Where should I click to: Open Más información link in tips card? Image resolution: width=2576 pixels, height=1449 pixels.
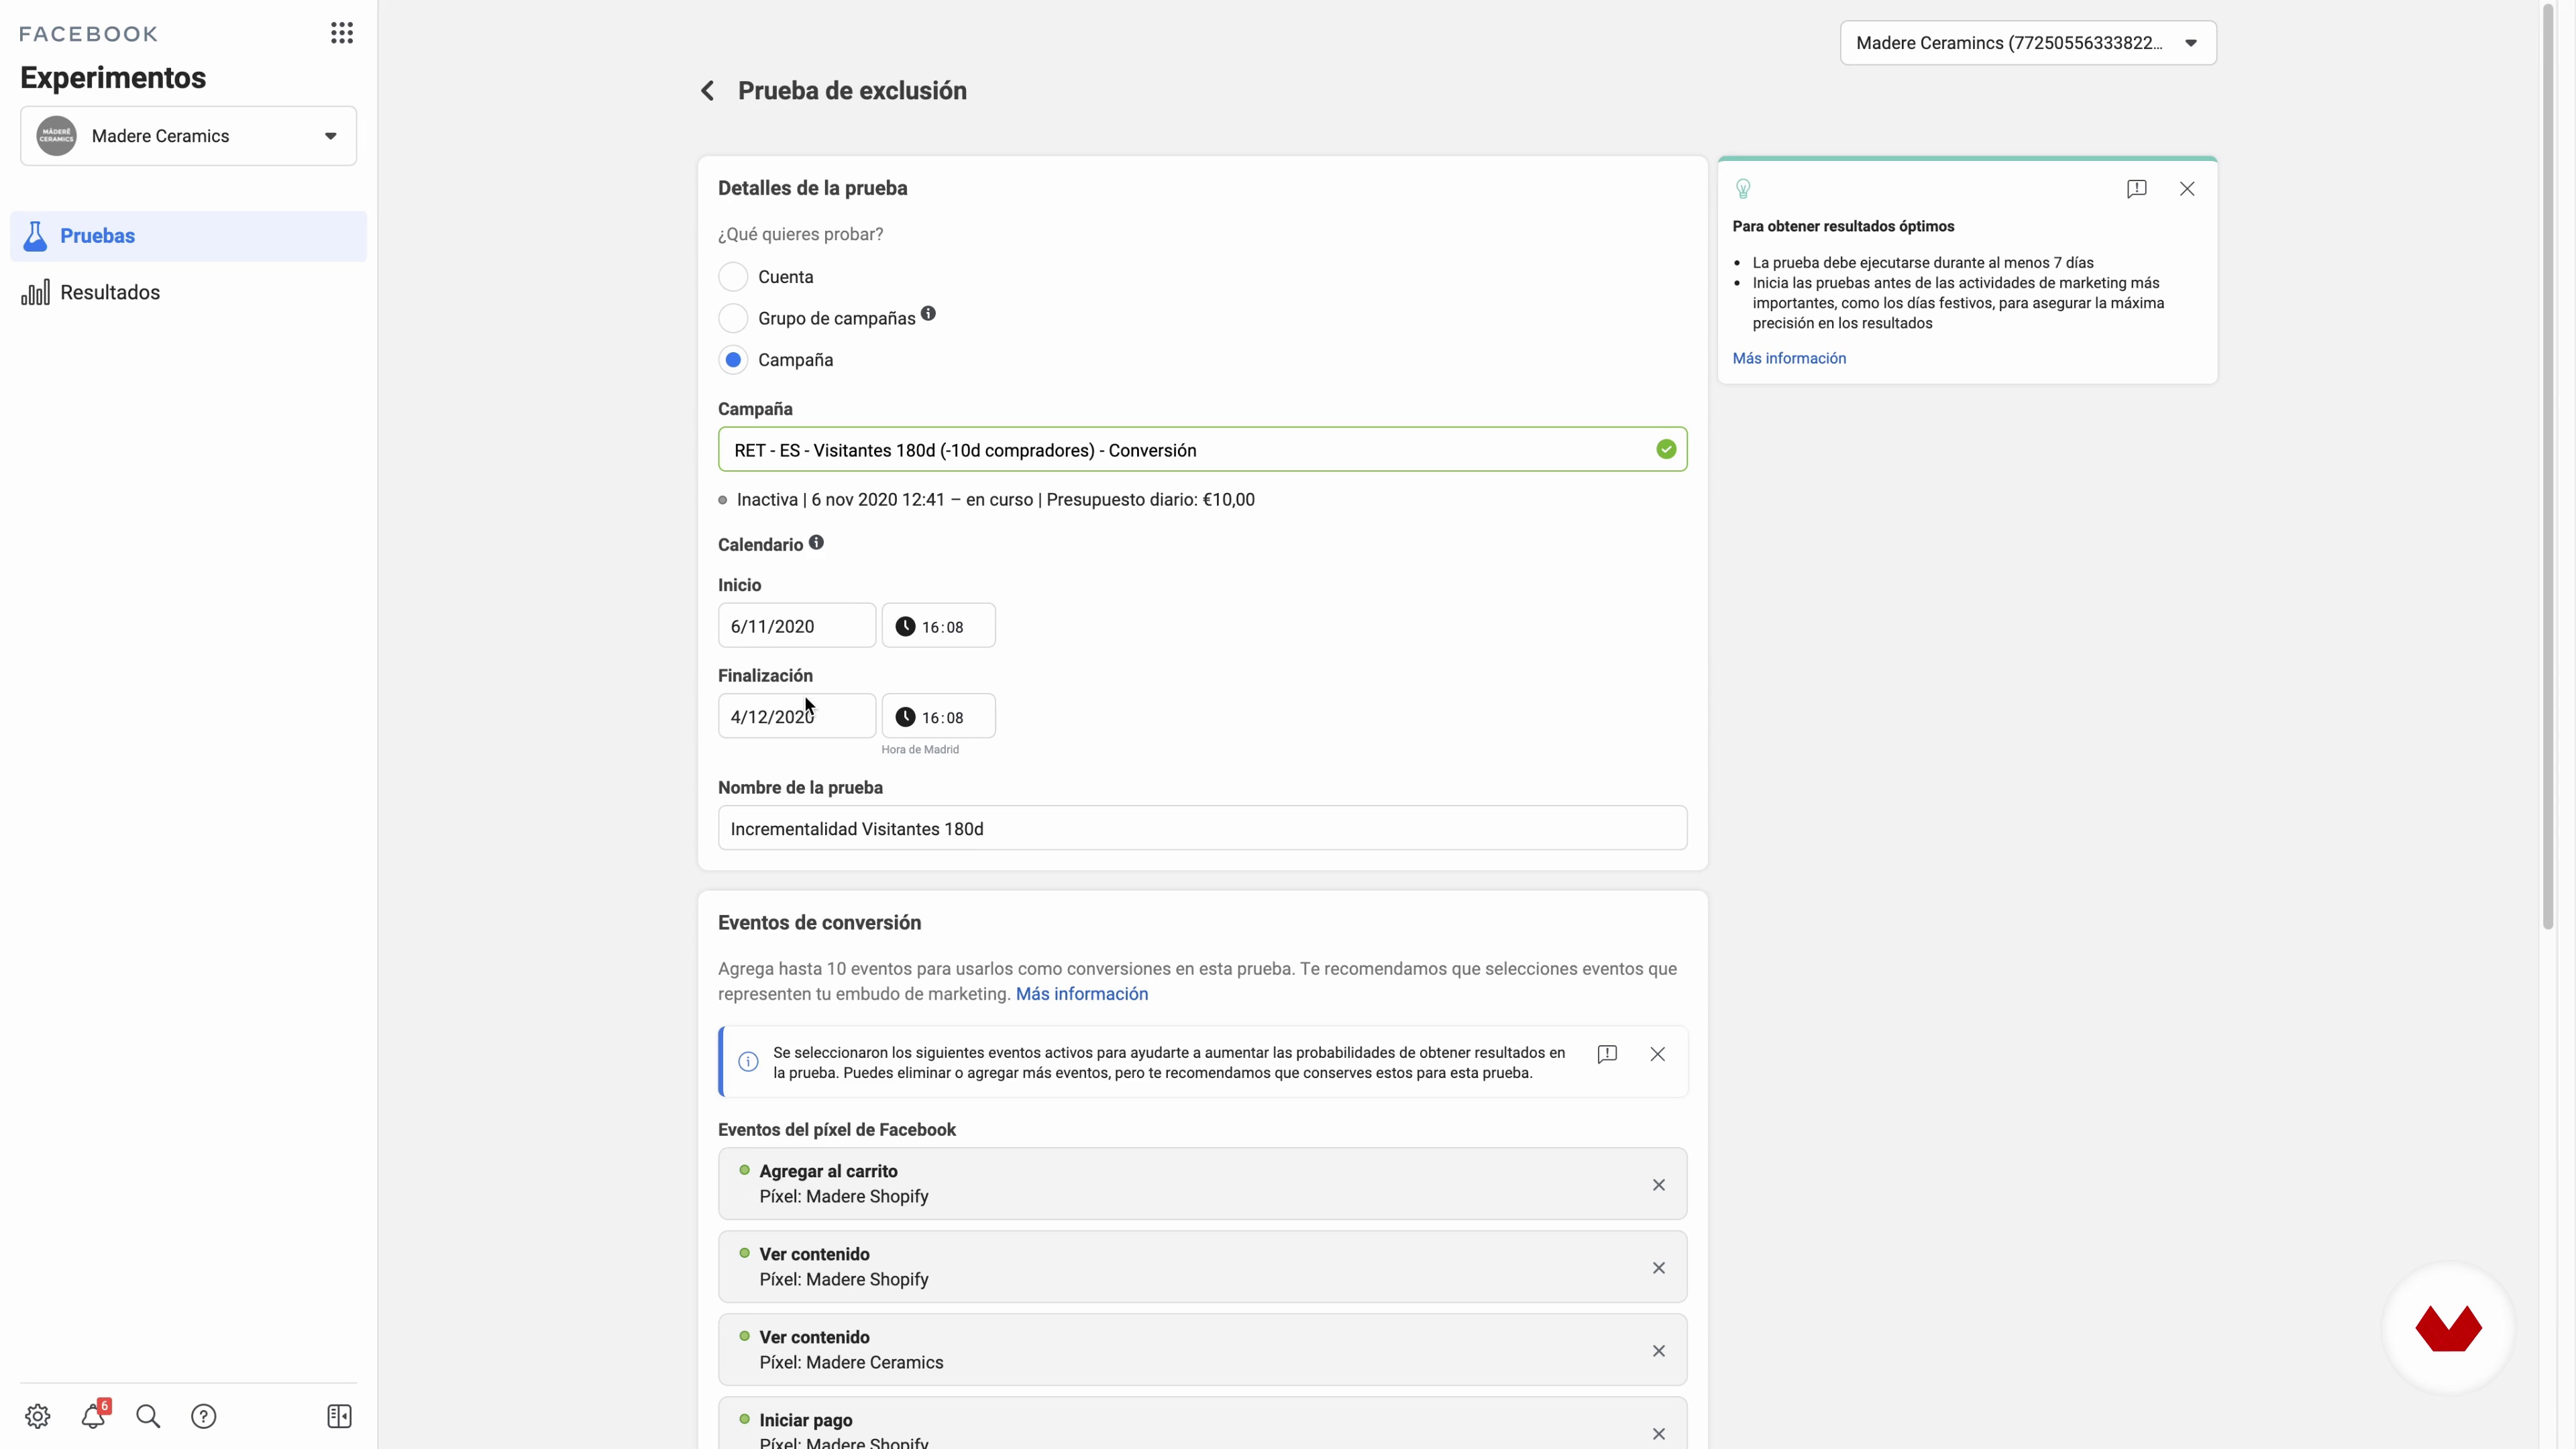coord(1789,358)
